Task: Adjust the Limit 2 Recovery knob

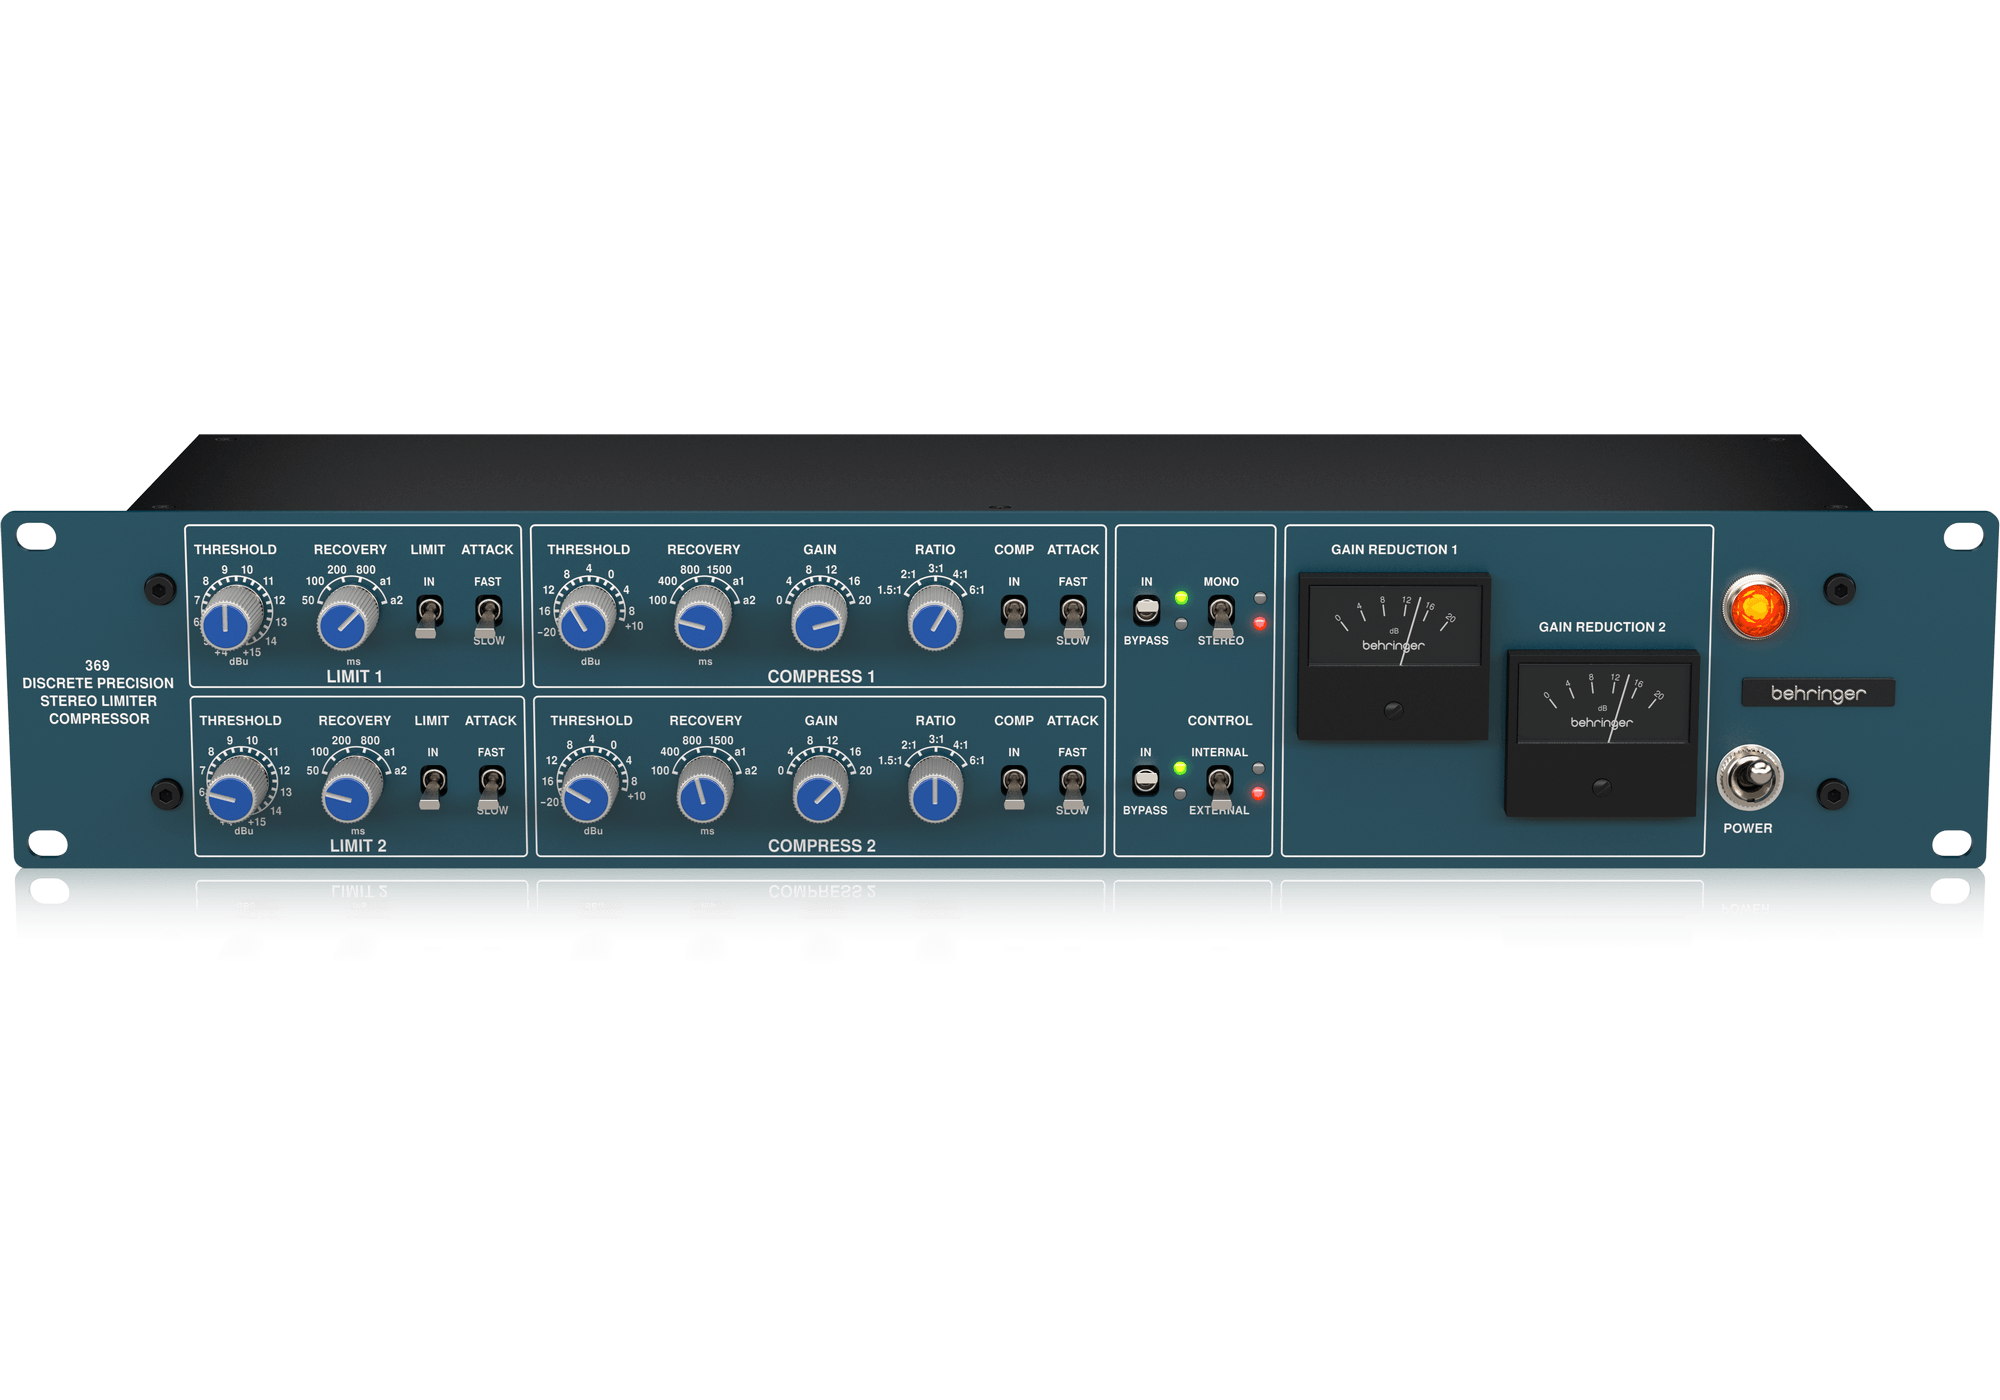Action: point(351,789)
